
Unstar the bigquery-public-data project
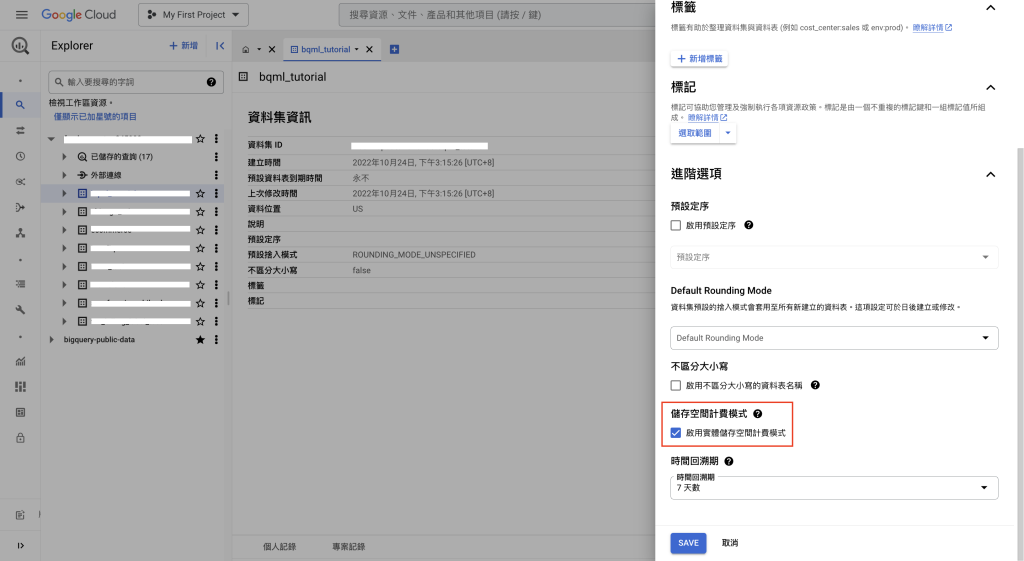pyautogui.click(x=200, y=340)
